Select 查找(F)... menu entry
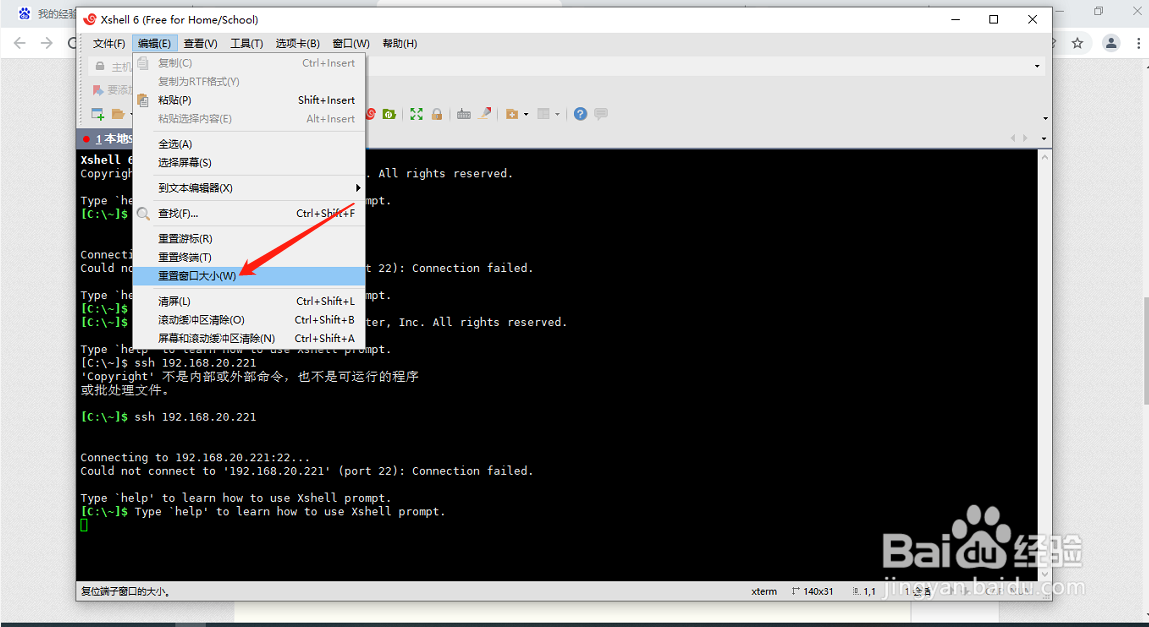 coord(248,214)
